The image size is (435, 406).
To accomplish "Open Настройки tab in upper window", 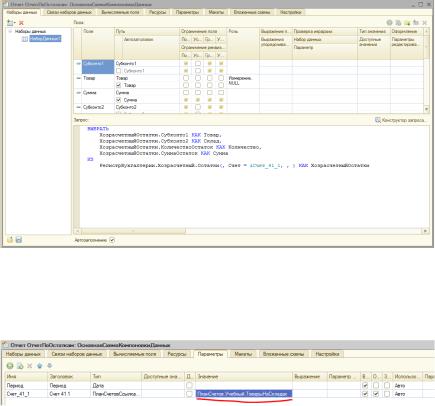I will tap(291, 12).
